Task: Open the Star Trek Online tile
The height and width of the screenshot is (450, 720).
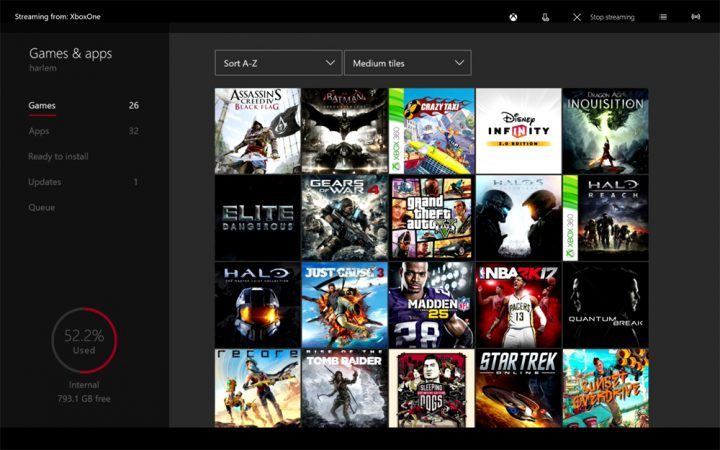Action: point(518,388)
